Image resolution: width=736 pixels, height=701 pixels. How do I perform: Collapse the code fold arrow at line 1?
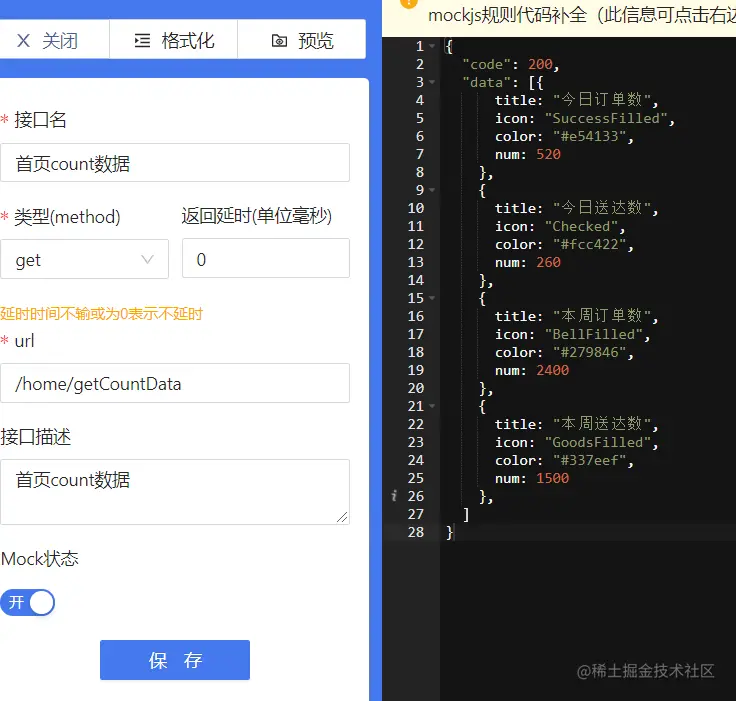(x=432, y=46)
